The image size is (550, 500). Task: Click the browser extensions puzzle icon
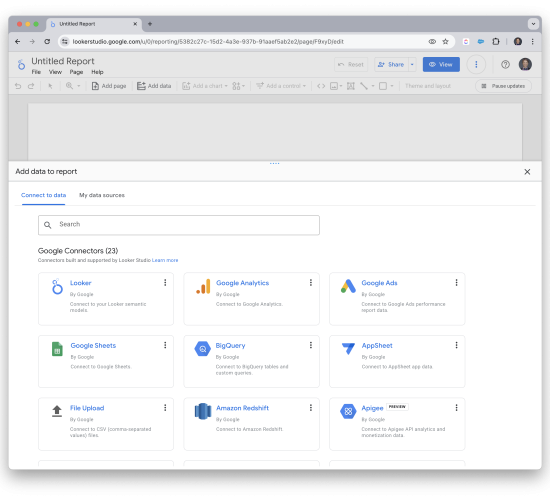click(x=496, y=42)
